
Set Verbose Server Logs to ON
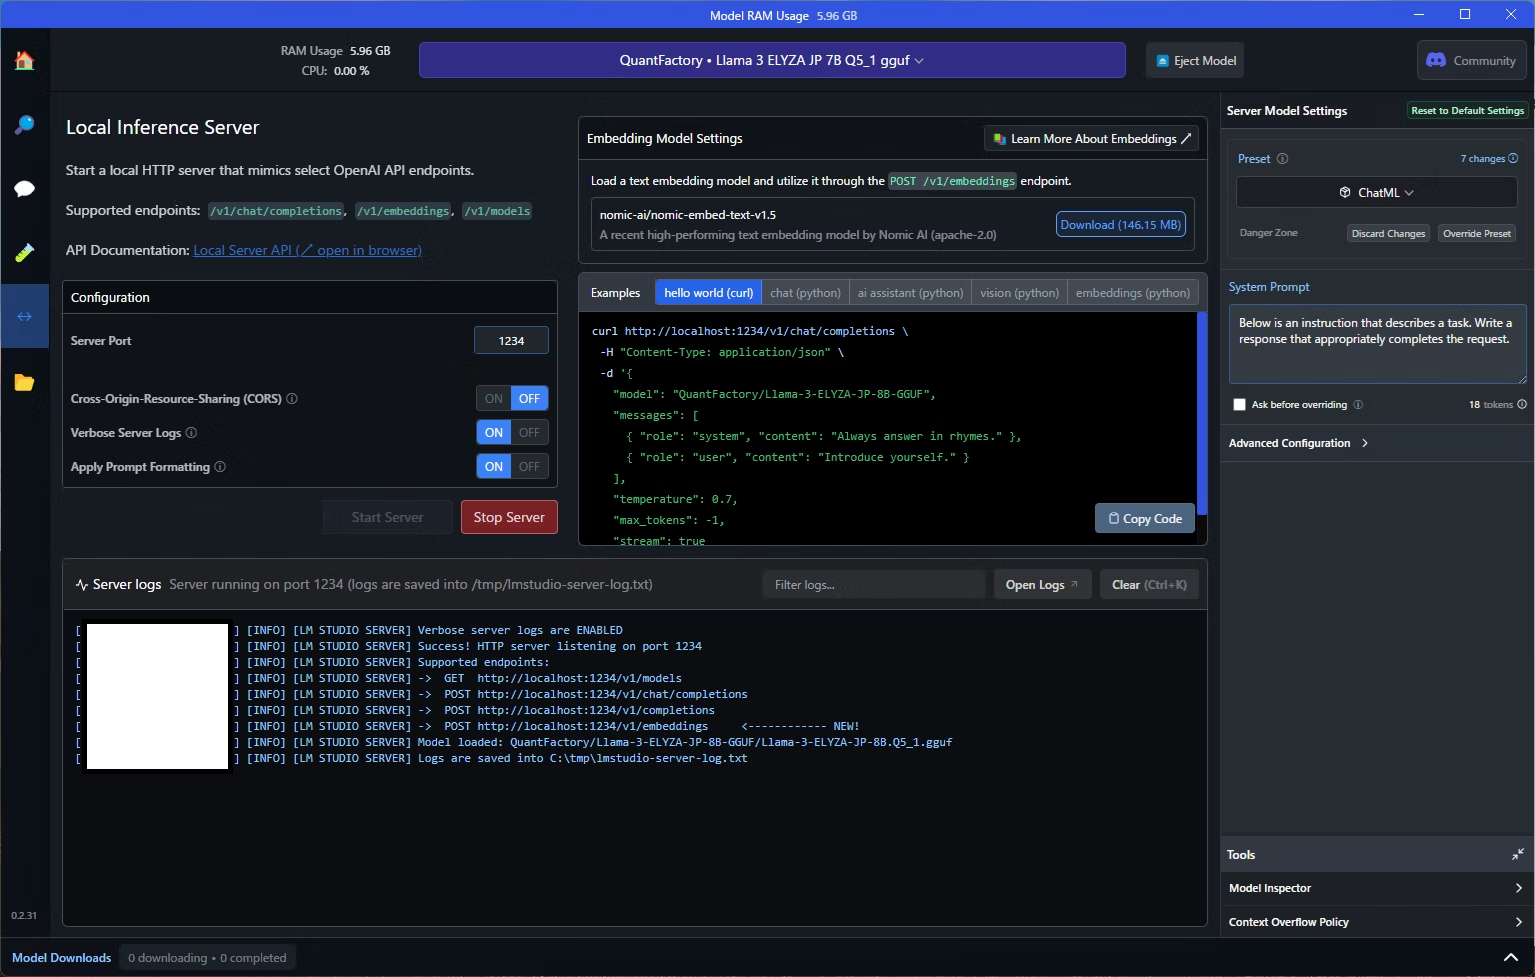point(494,432)
